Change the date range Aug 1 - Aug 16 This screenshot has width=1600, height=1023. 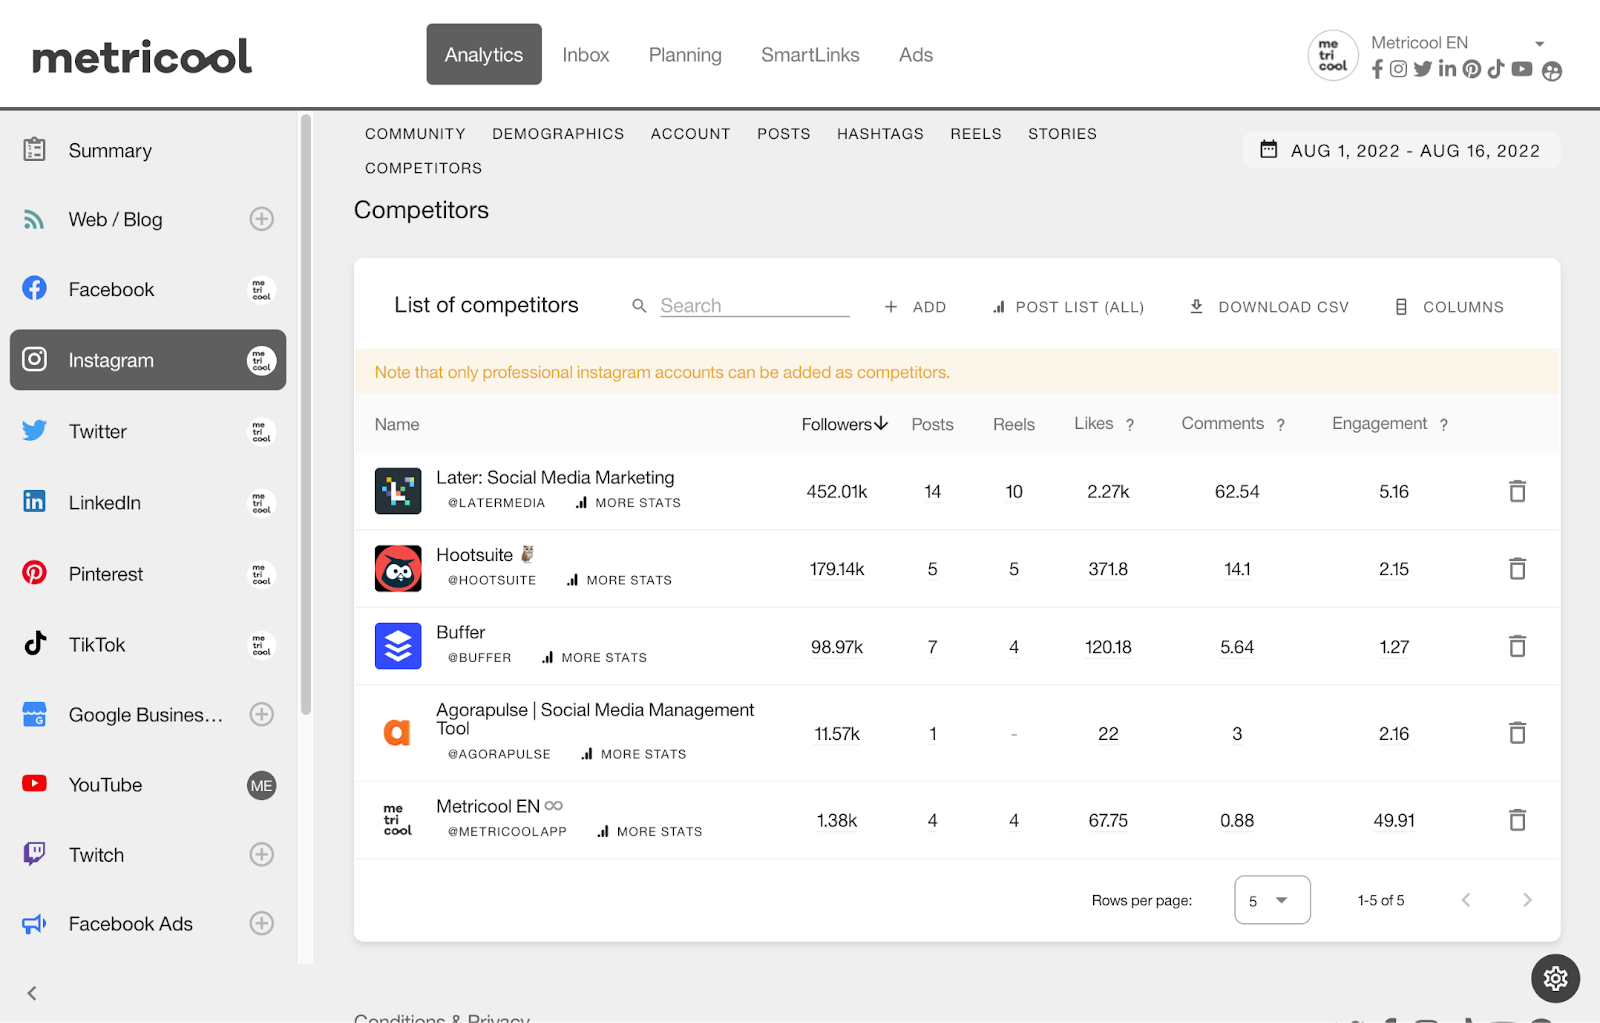[1401, 150]
